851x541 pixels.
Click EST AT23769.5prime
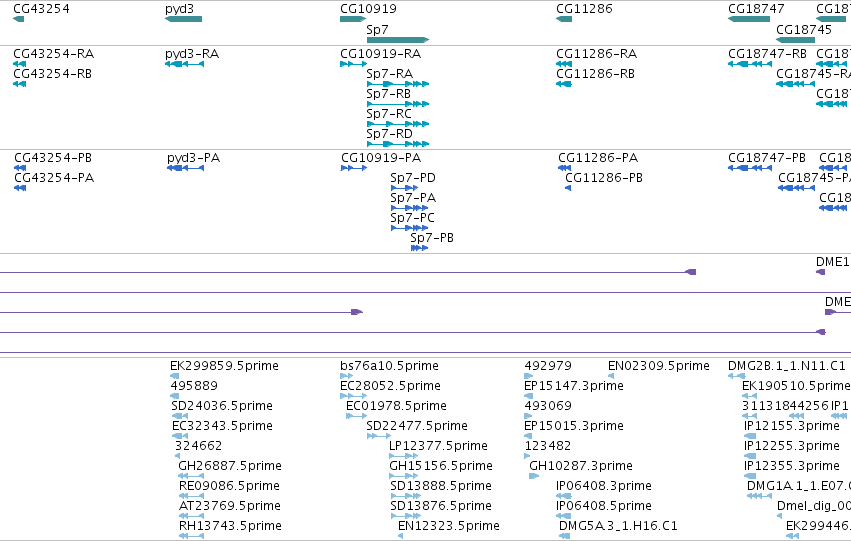pos(230,506)
